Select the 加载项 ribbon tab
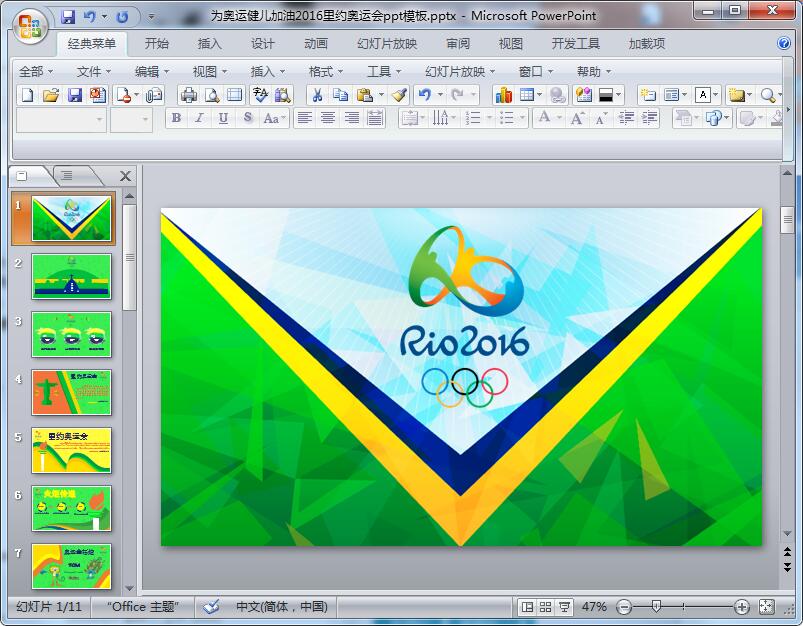The height and width of the screenshot is (626, 803). point(647,44)
